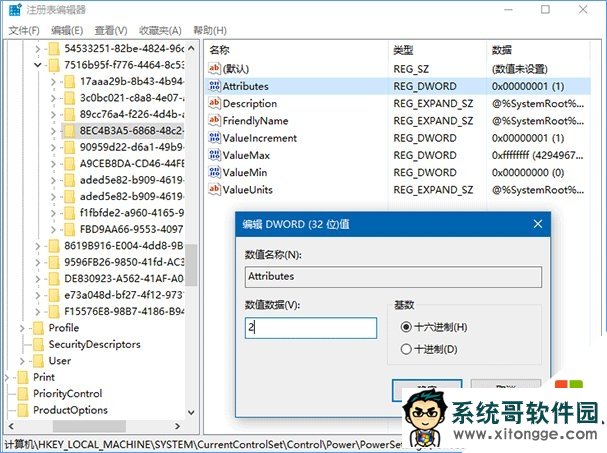Click the 数值名称 field showing Attributes
Image resolution: width=607 pixels, height=453 pixels.
click(393, 276)
